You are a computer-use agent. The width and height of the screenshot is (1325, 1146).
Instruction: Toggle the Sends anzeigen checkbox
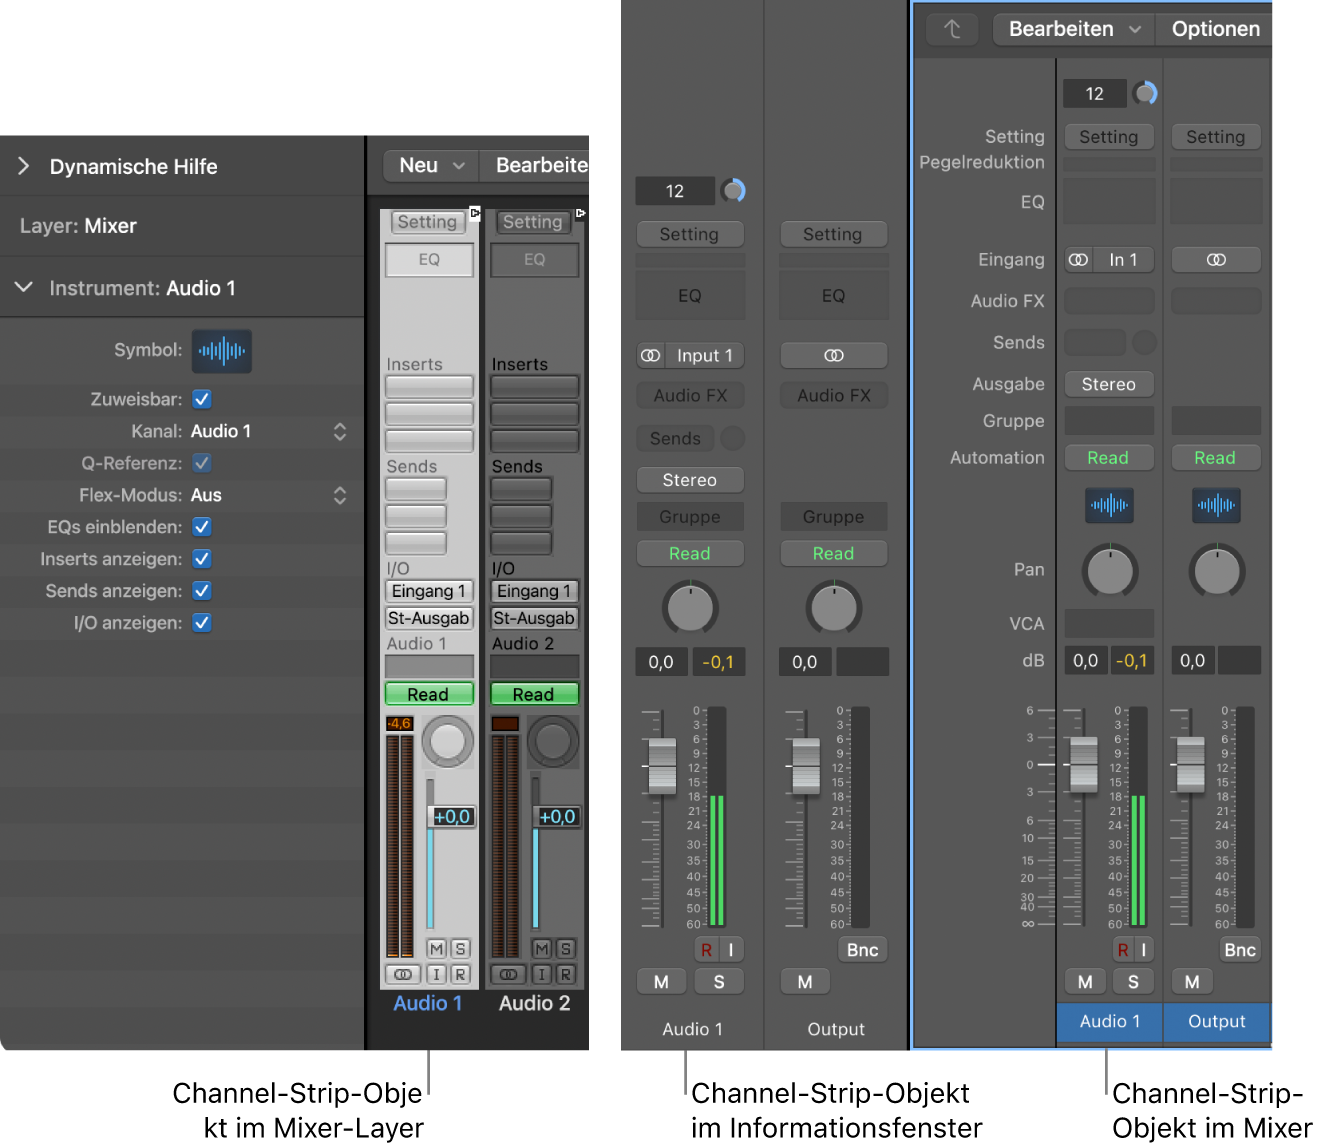point(201,591)
